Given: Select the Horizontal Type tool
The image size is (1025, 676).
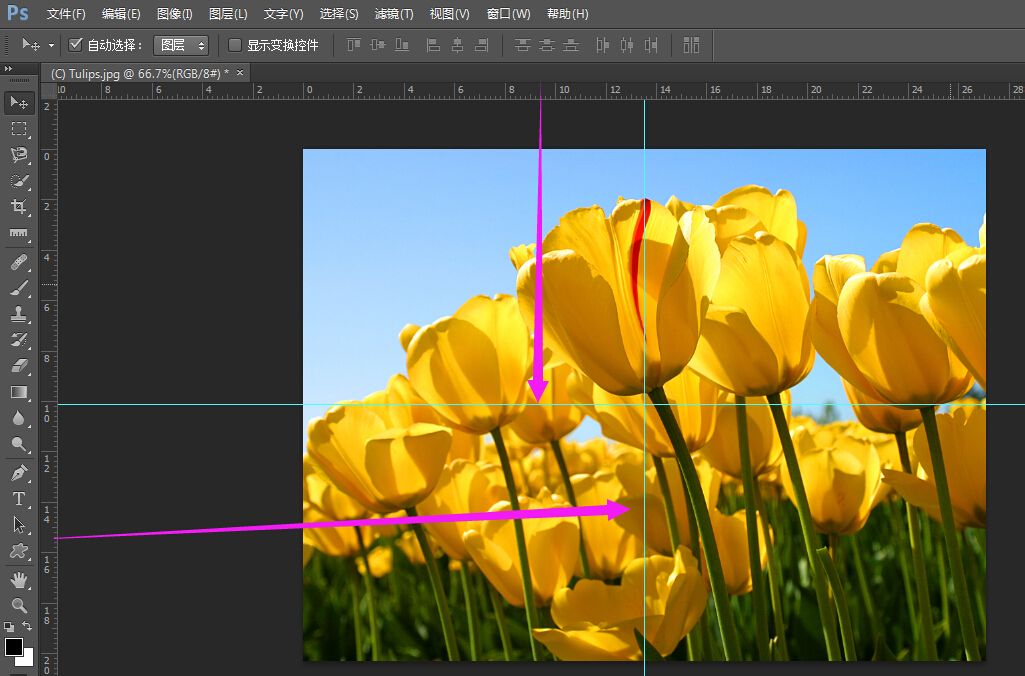Looking at the screenshot, I should (19, 499).
